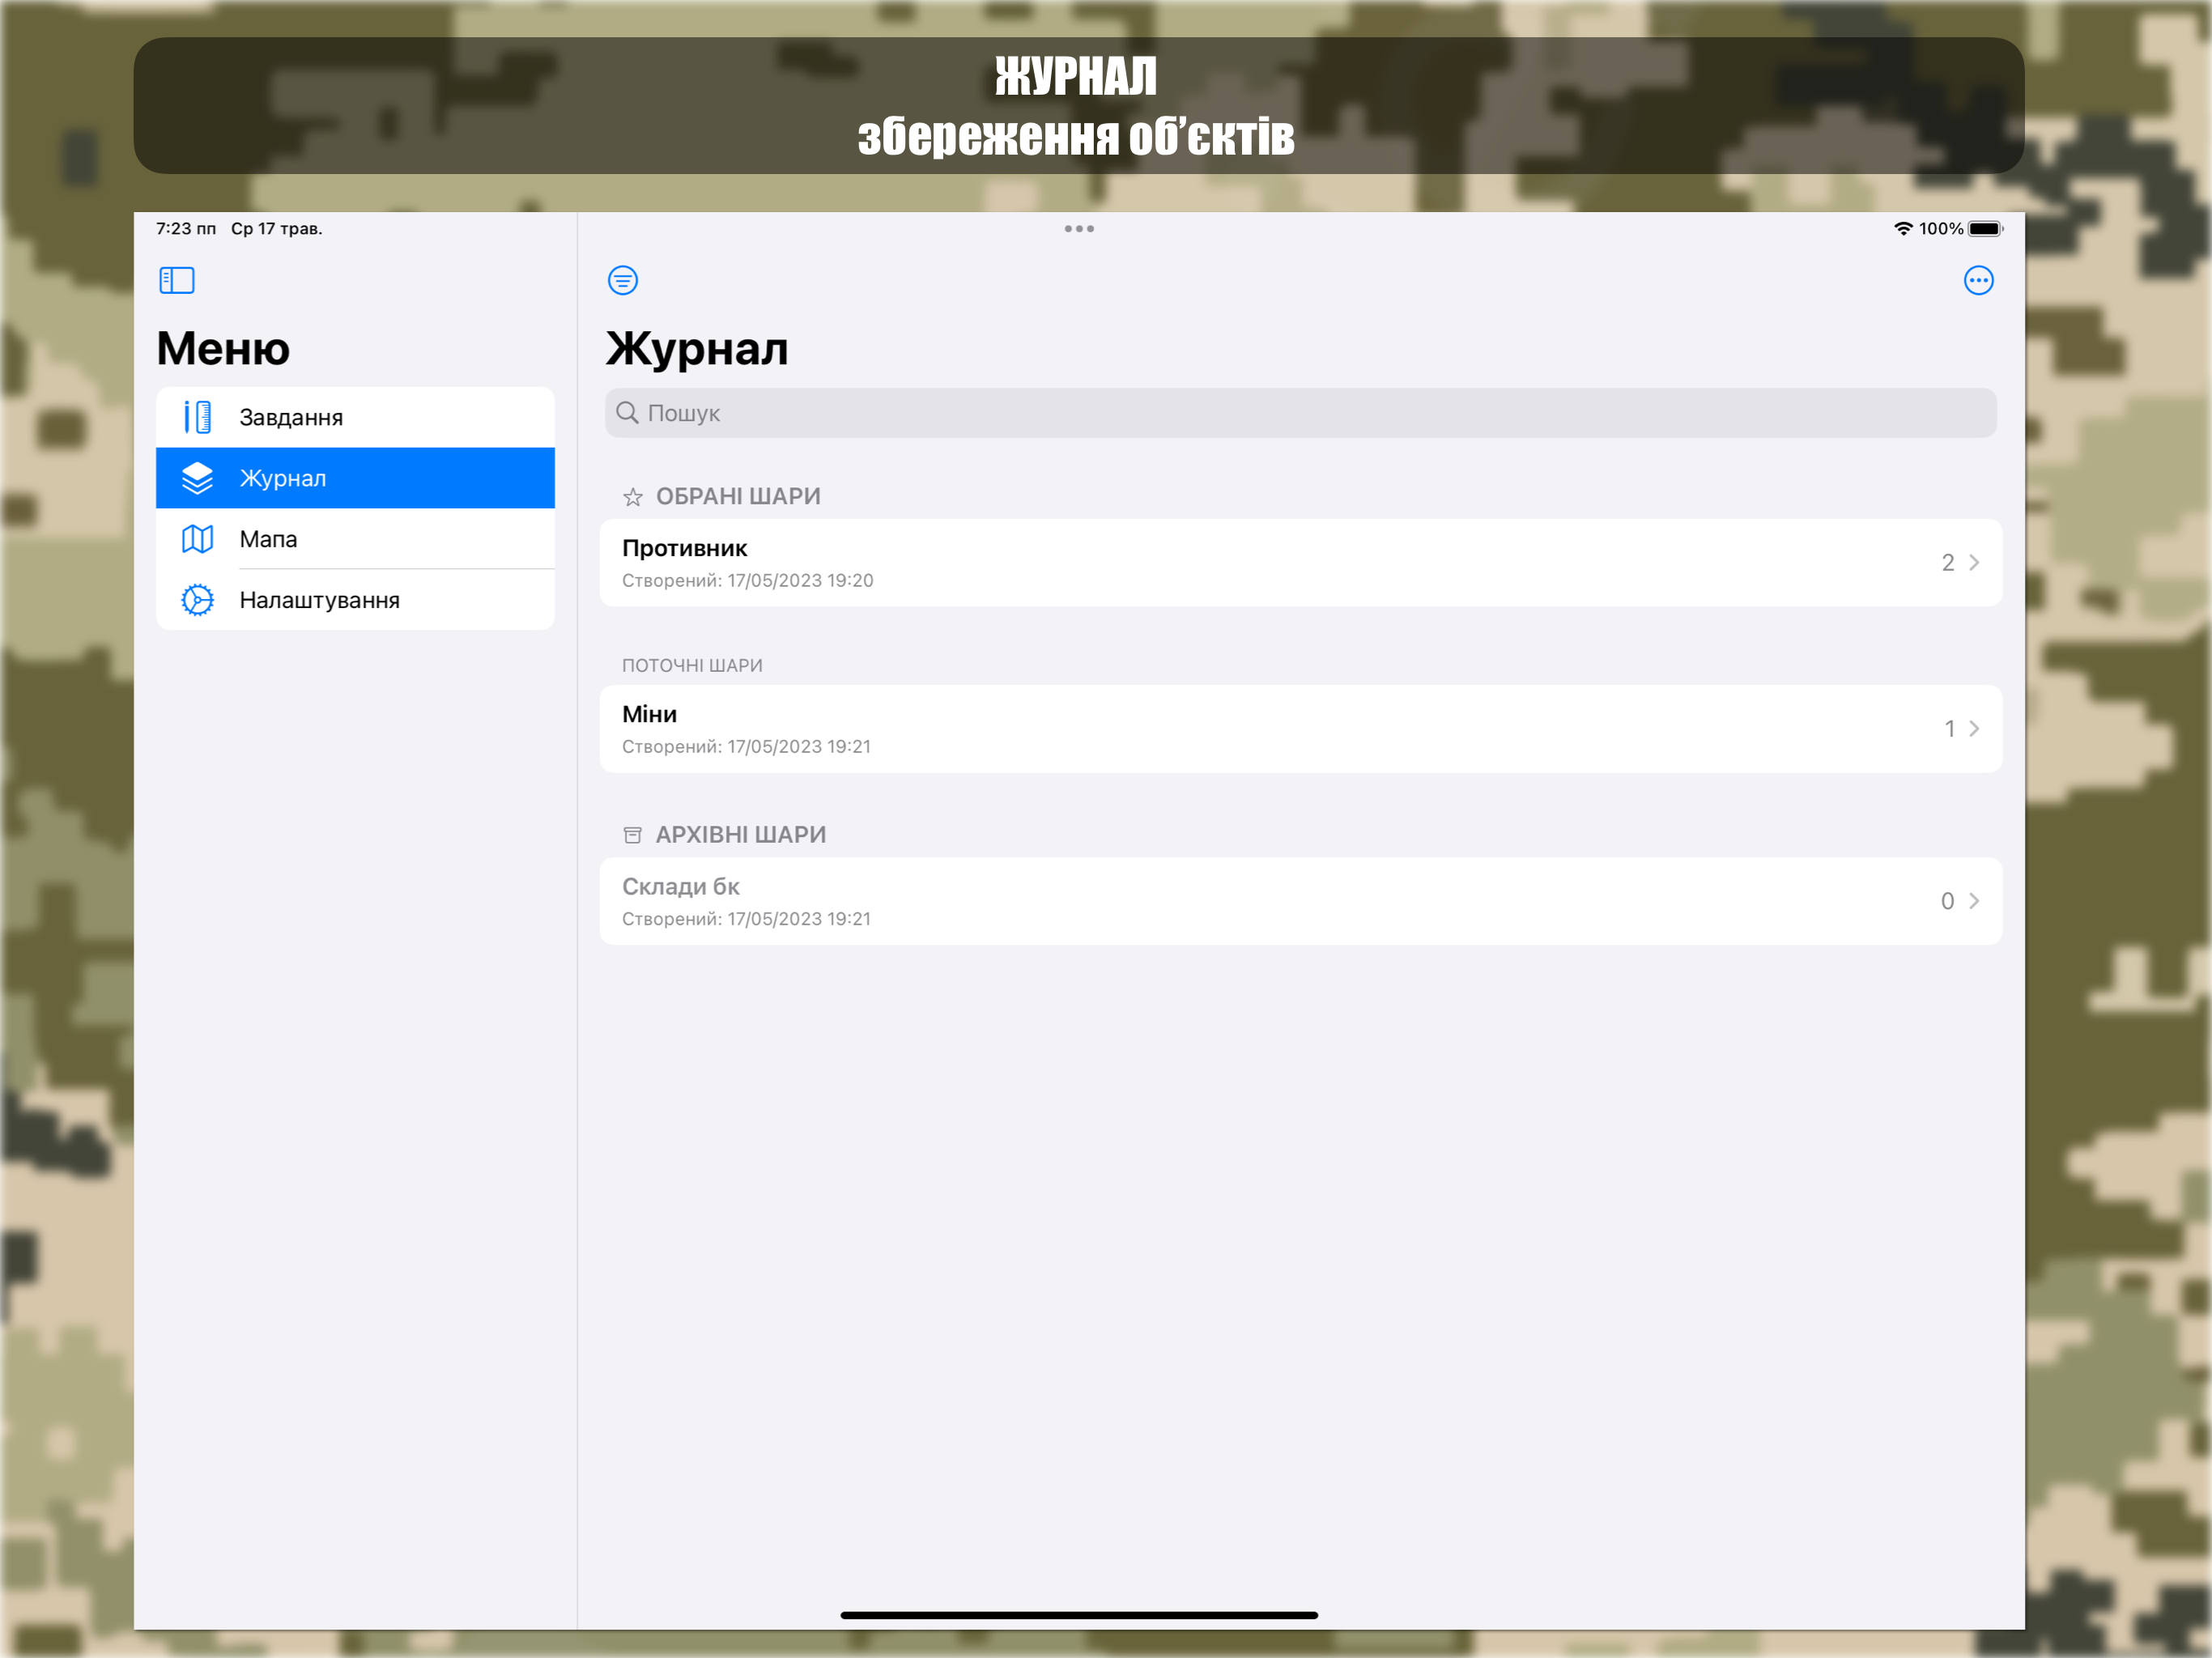Click the star icon by ОБРАНІ ШАРИ

coord(632,497)
